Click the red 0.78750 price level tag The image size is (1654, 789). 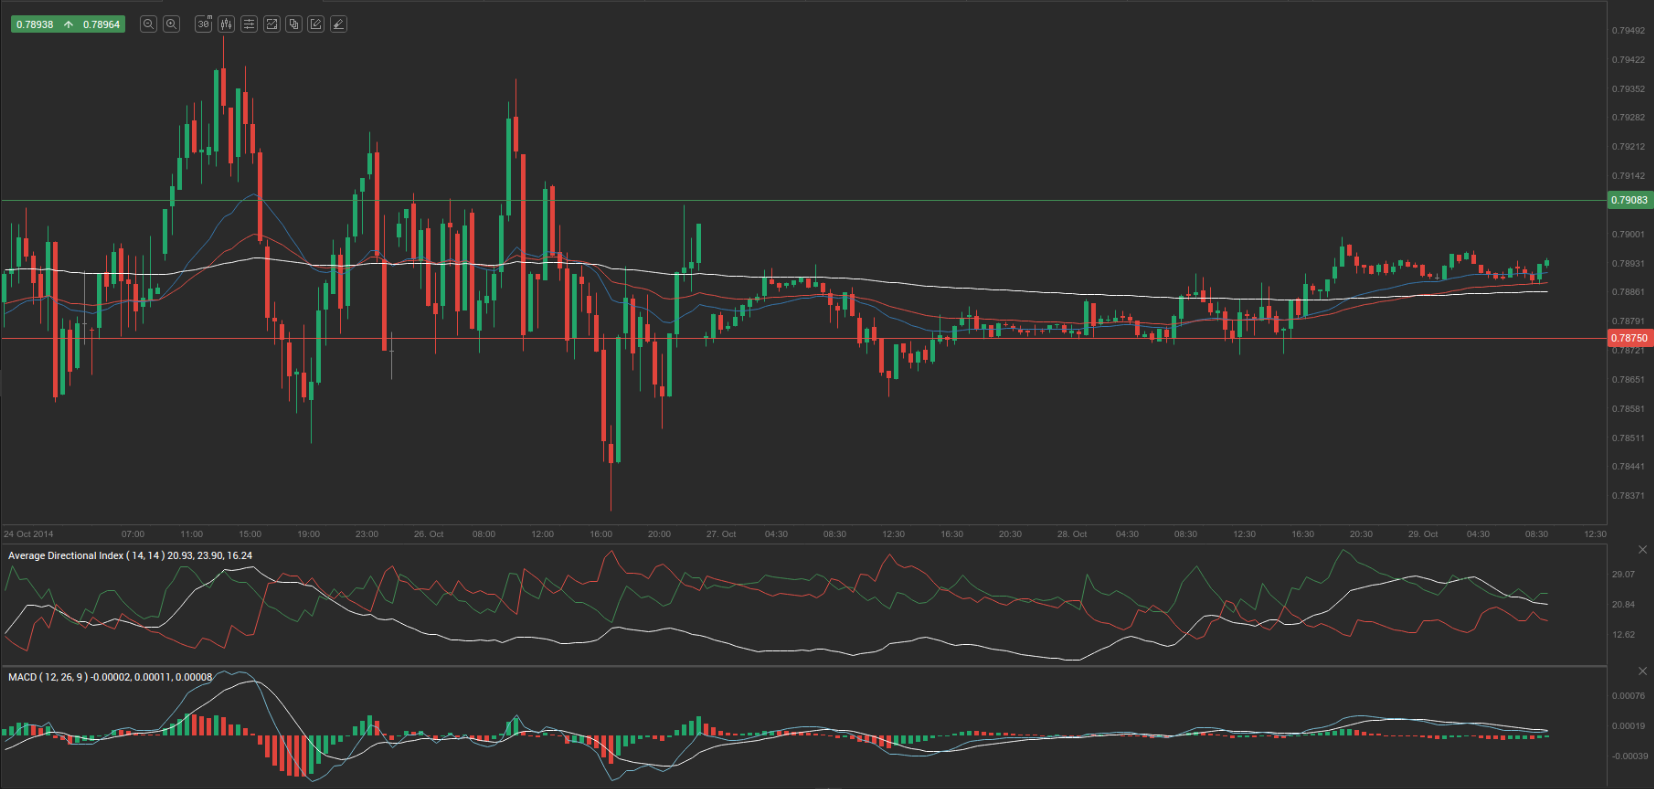(x=1629, y=338)
